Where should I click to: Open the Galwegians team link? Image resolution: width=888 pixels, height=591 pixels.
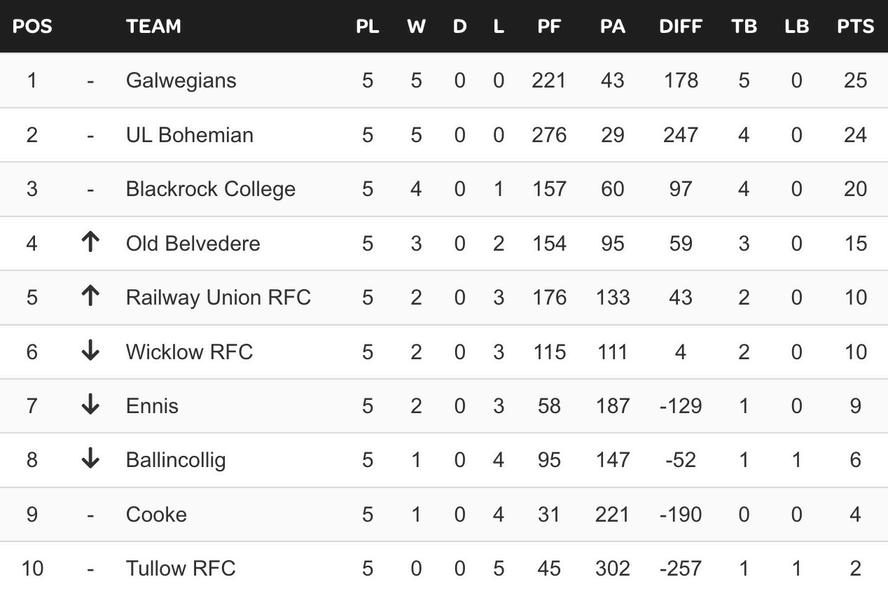pos(181,80)
